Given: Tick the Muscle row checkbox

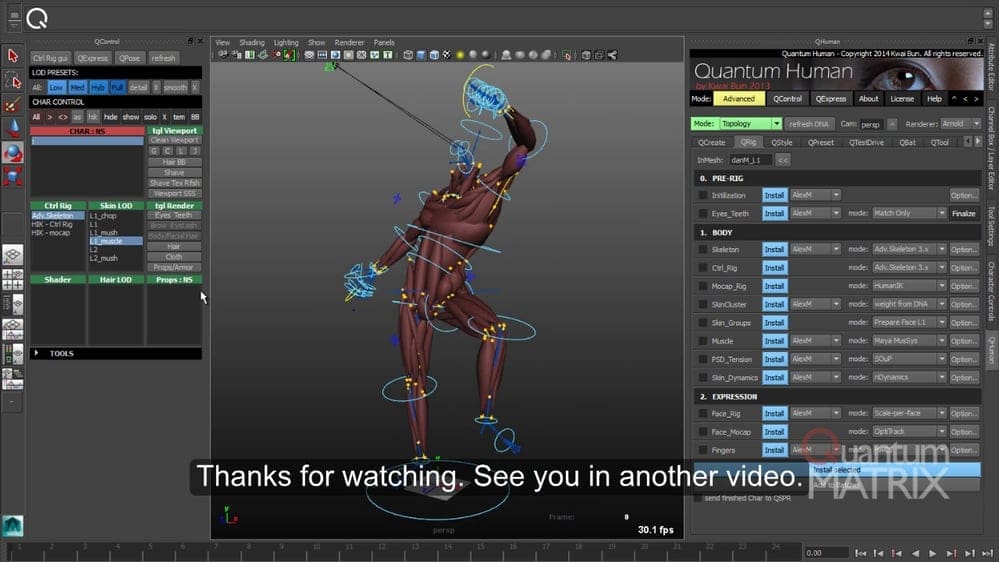Looking at the screenshot, I should point(703,341).
